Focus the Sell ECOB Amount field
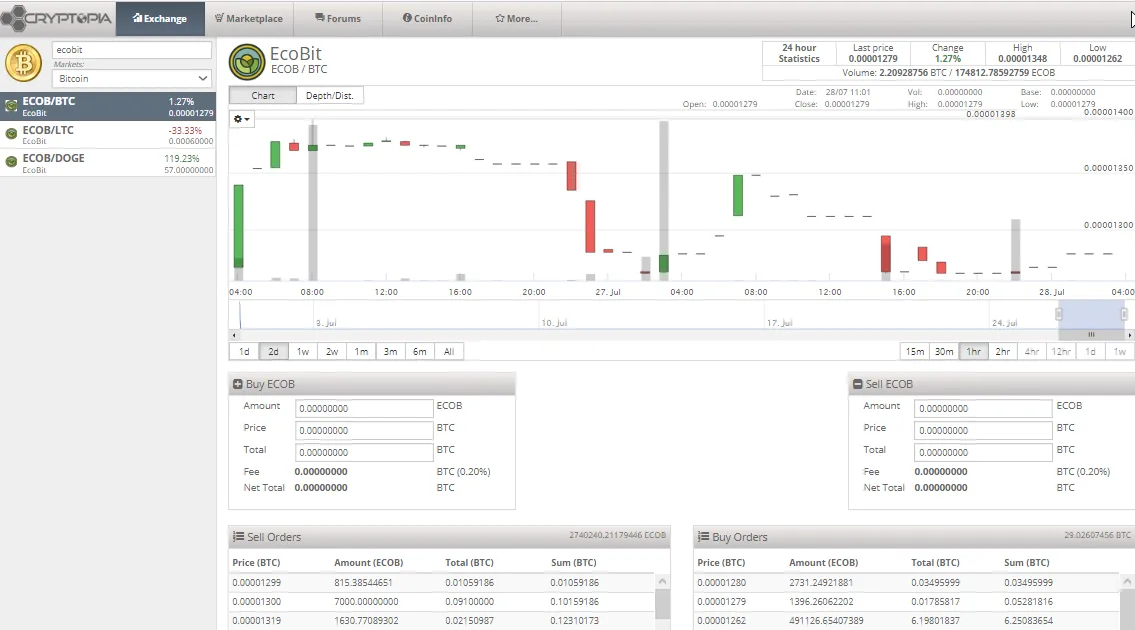Screen dimensions: 1135x630 point(983,408)
